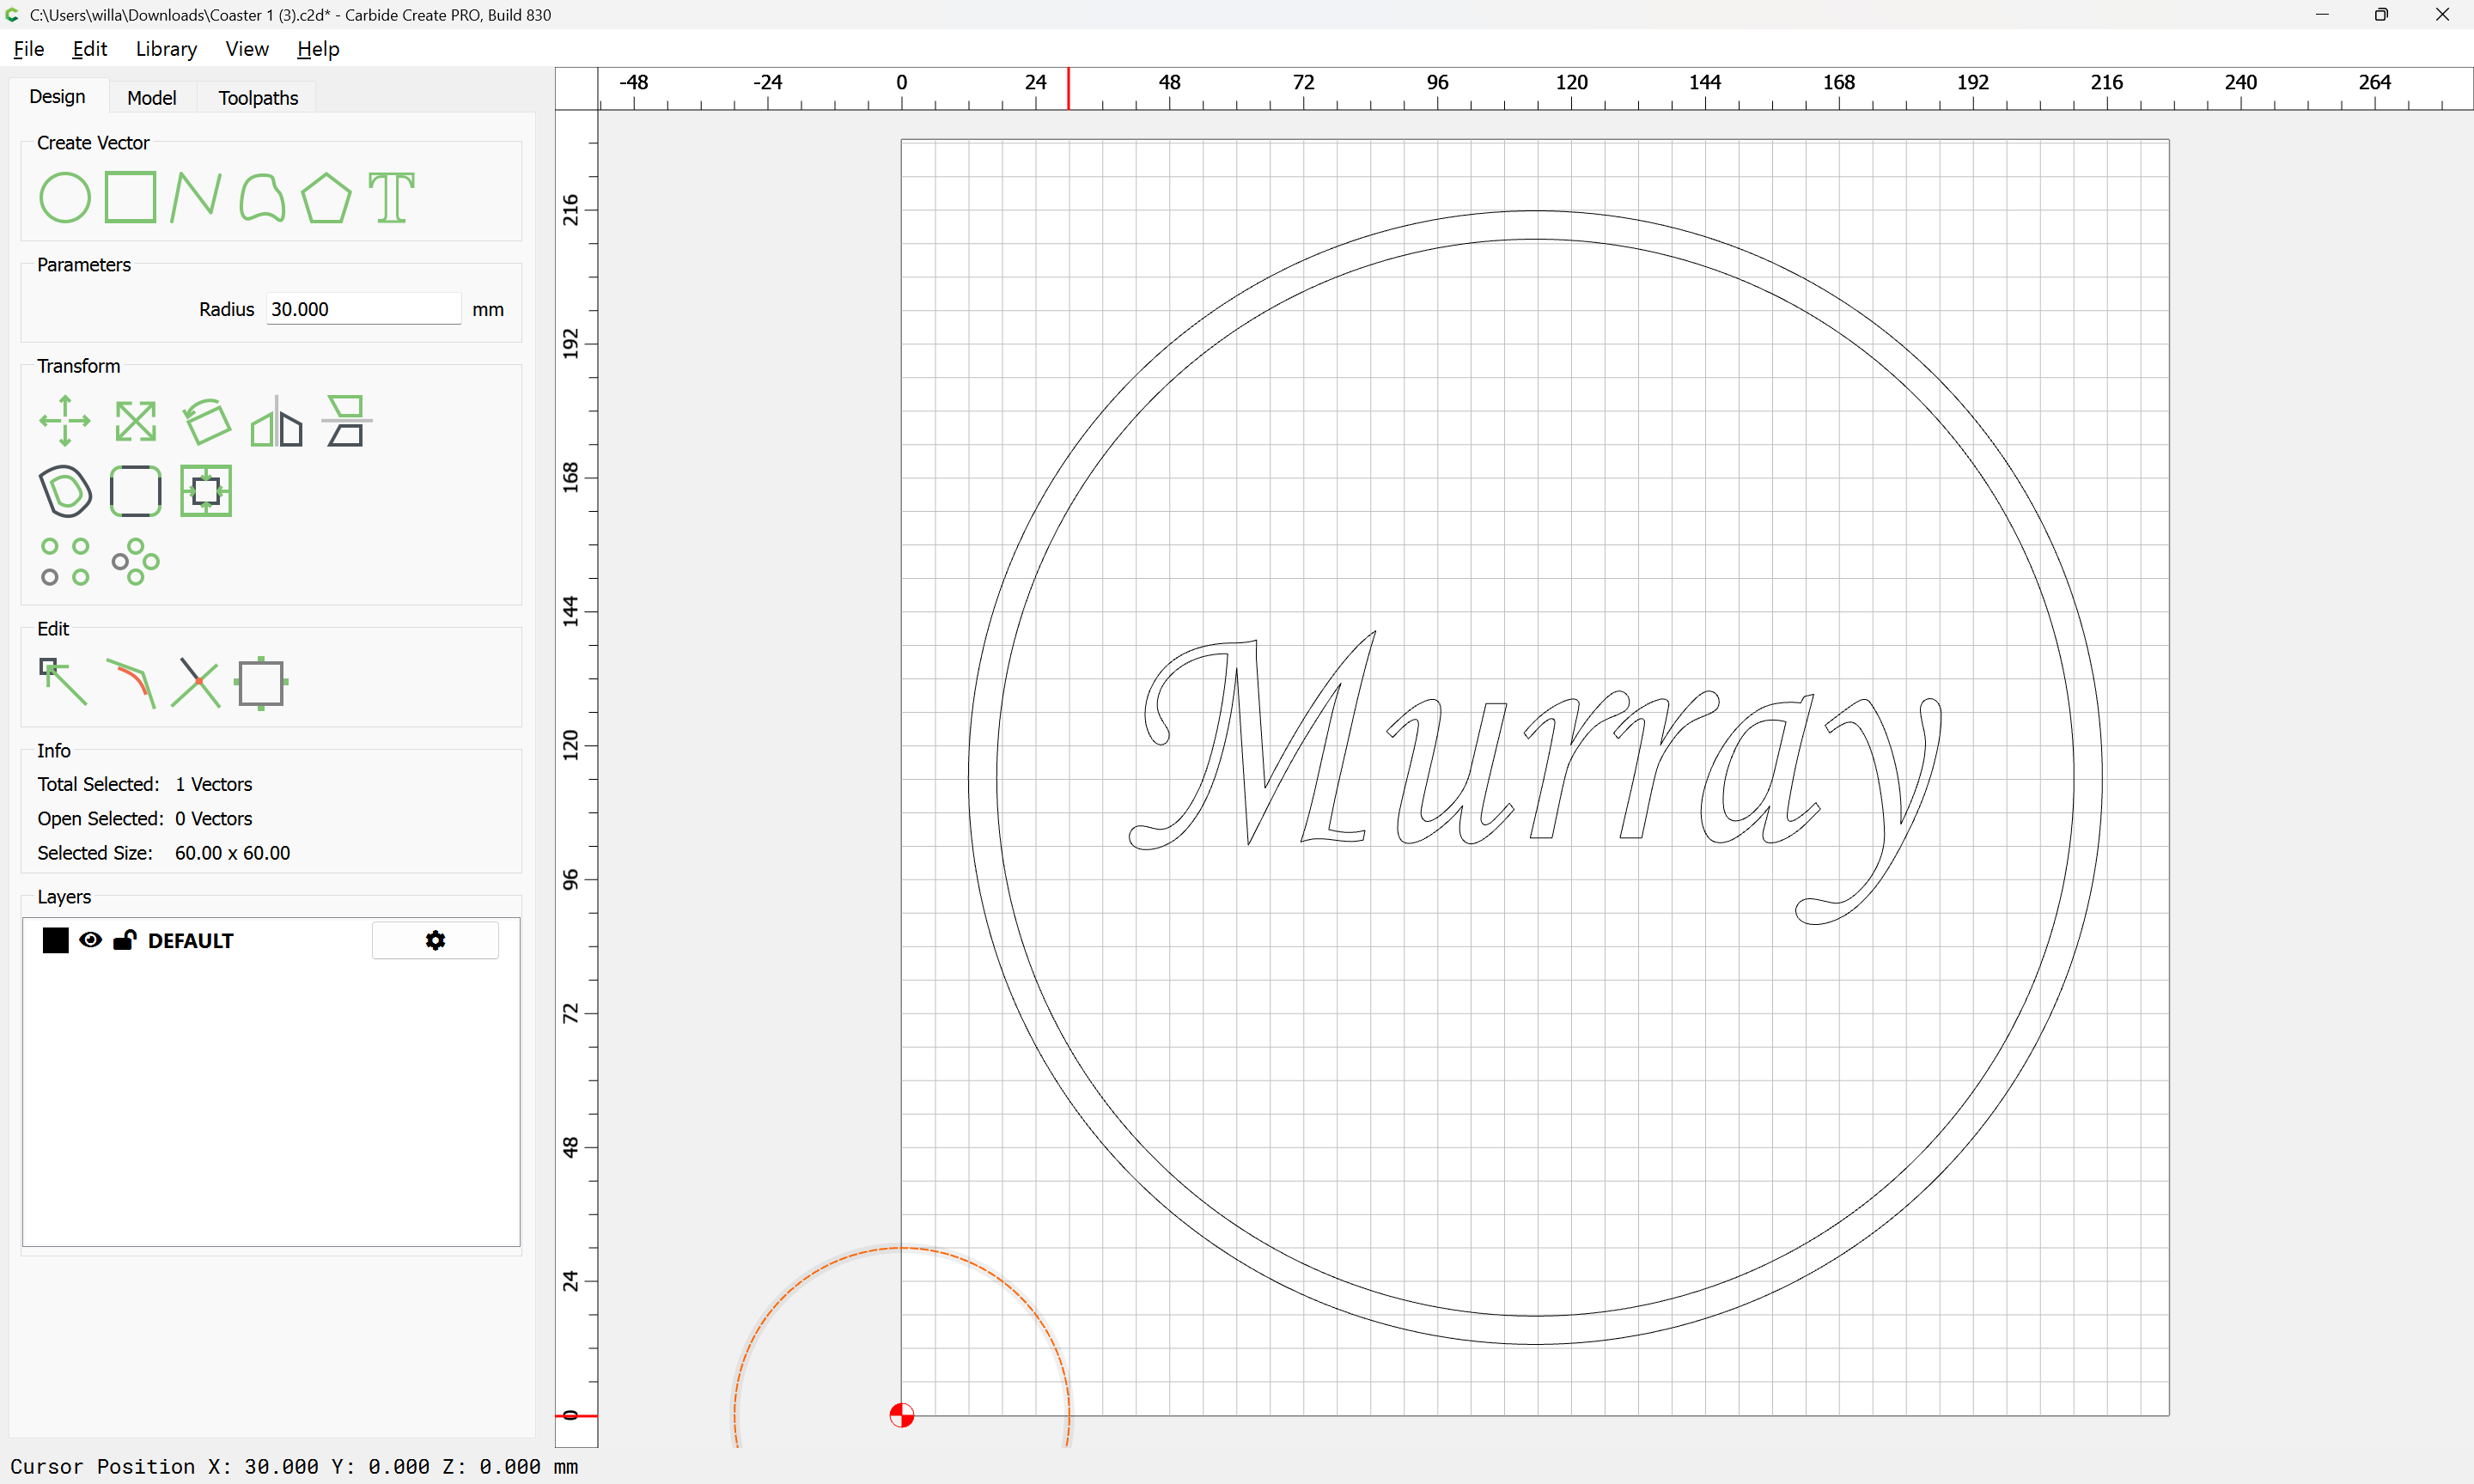Switch to the Model tab

pos(151,98)
